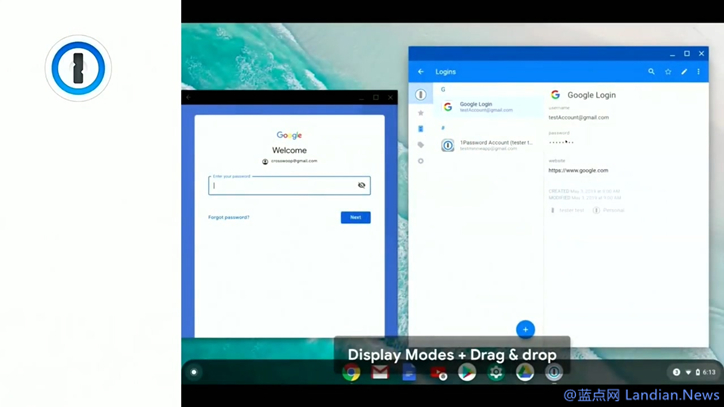Edit the Google Login with pencil icon

684,72
